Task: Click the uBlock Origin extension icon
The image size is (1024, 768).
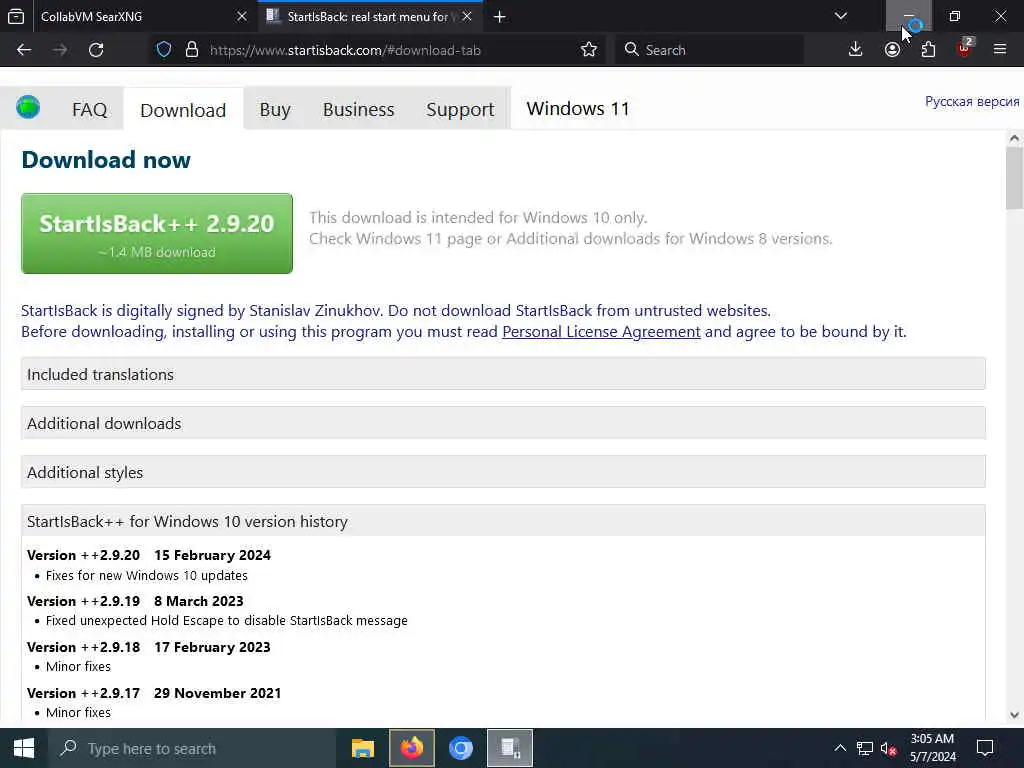Action: tap(965, 48)
